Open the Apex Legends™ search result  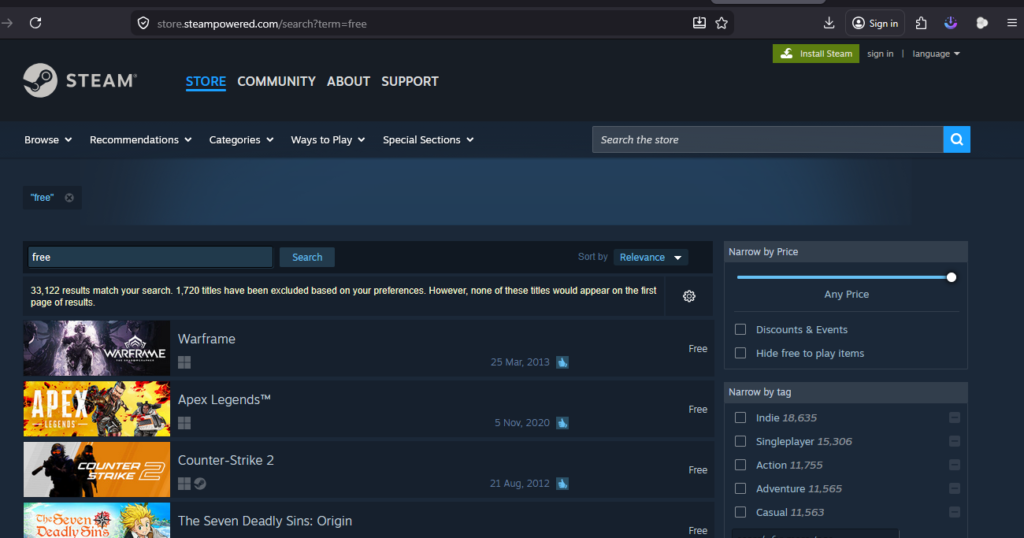(368, 409)
